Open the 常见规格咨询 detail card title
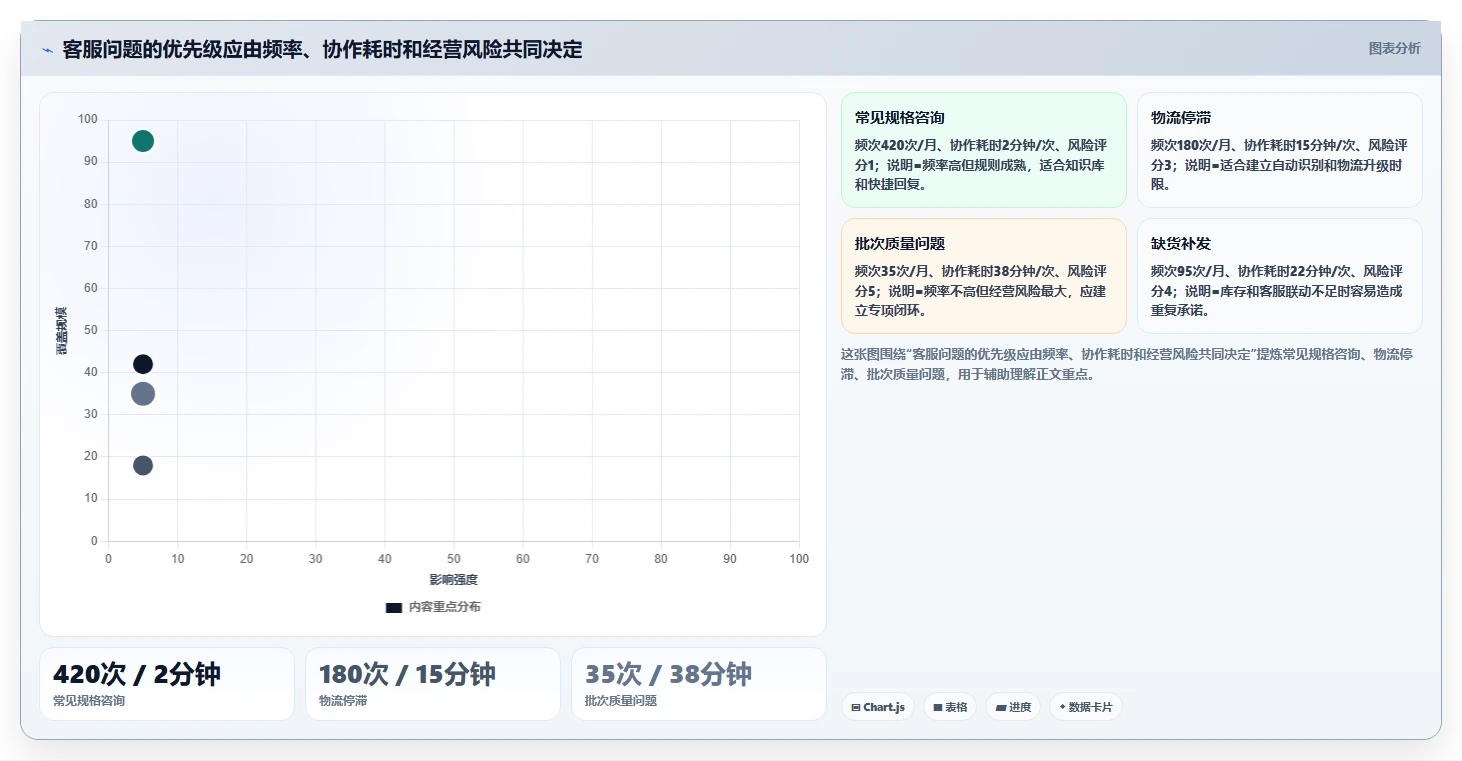The width and height of the screenshot is (1462, 761). (x=900, y=118)
